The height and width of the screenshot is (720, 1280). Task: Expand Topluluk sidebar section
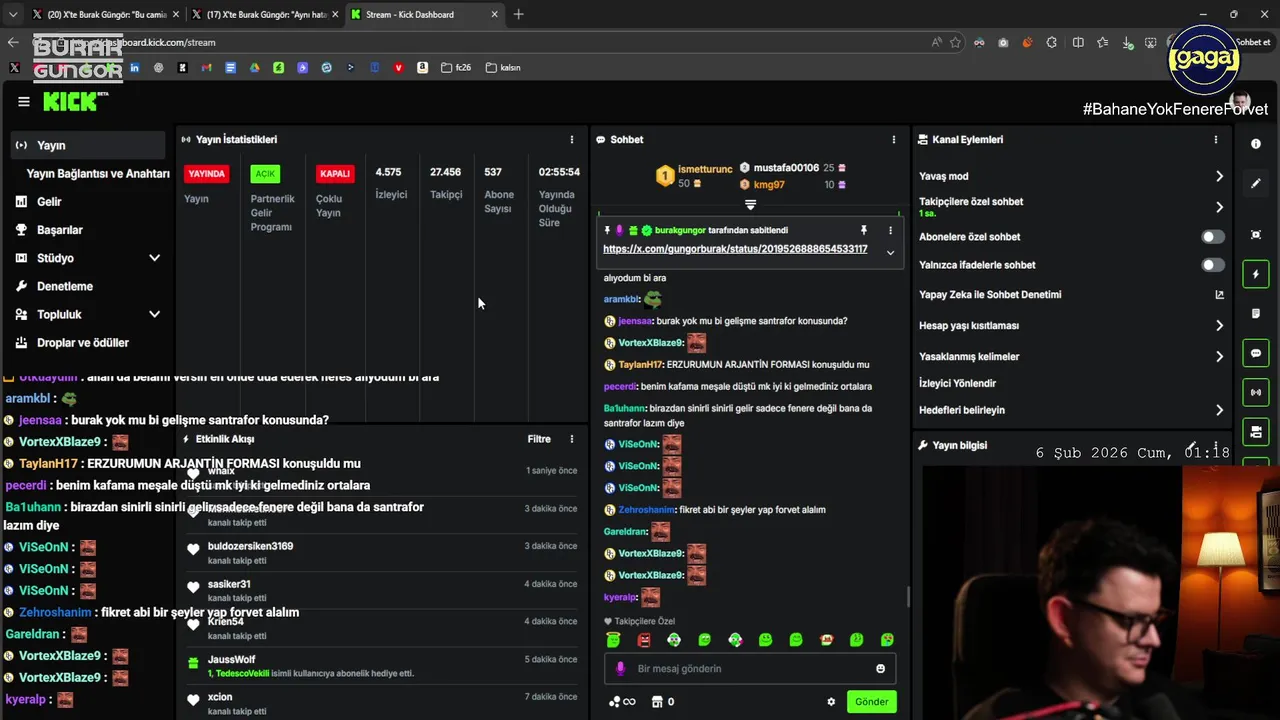pos(154,314)
